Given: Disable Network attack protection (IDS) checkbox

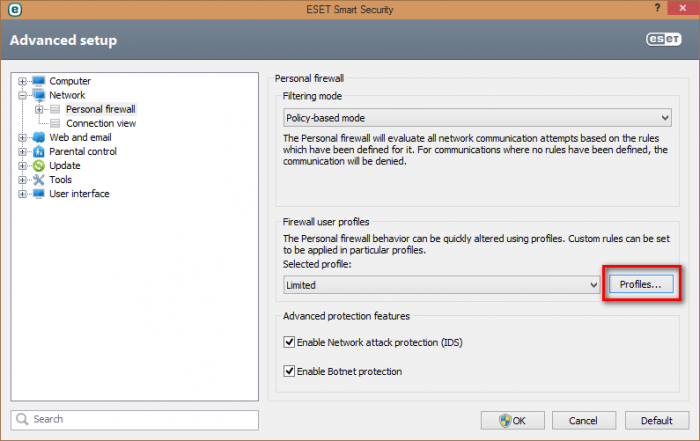Looking at the screenshot, I should (x=291, y=343).
